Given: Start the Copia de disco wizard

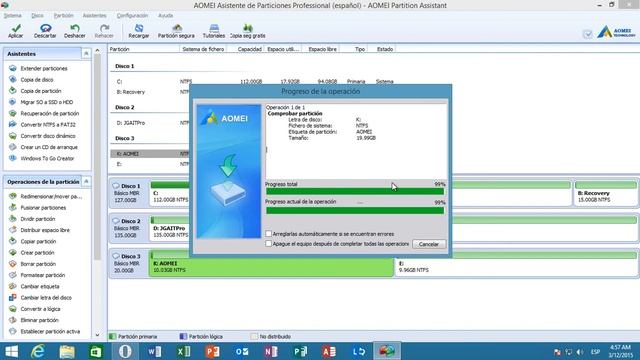Looking at the screenshot, I should click(37, 80).
